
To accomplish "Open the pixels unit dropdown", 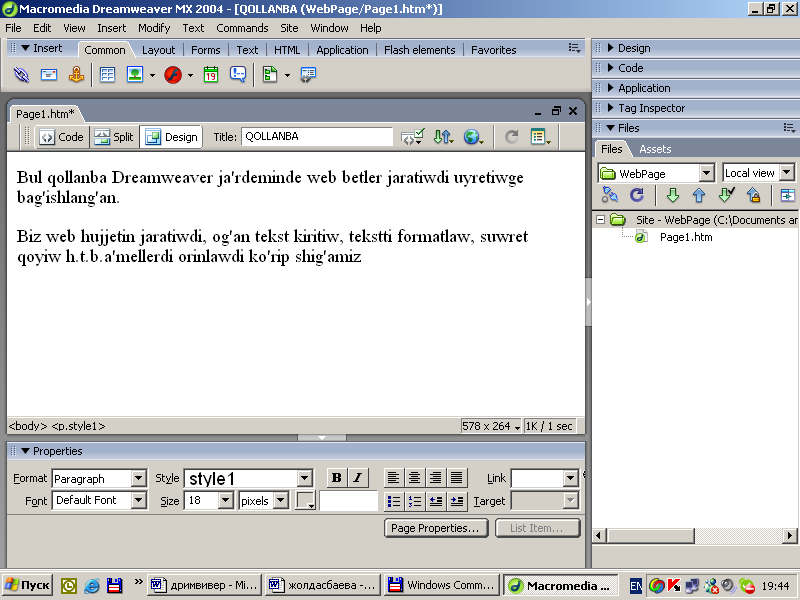I will (x=281, y=501).
